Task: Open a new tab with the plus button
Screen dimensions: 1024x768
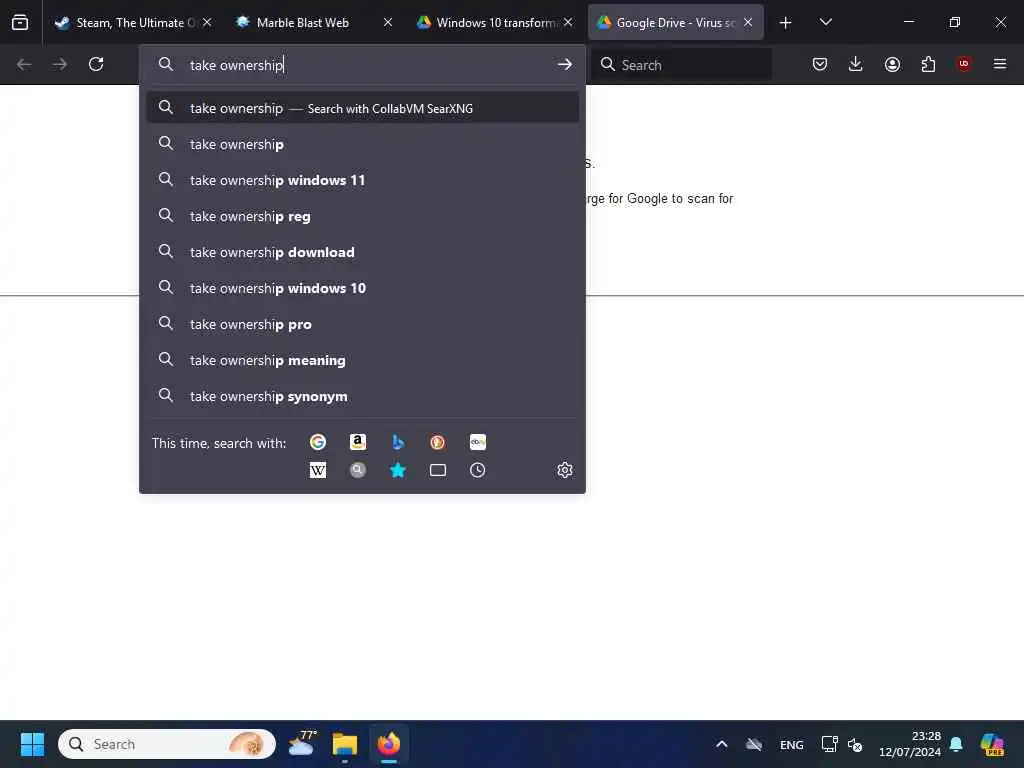Action: coord(786,22)
